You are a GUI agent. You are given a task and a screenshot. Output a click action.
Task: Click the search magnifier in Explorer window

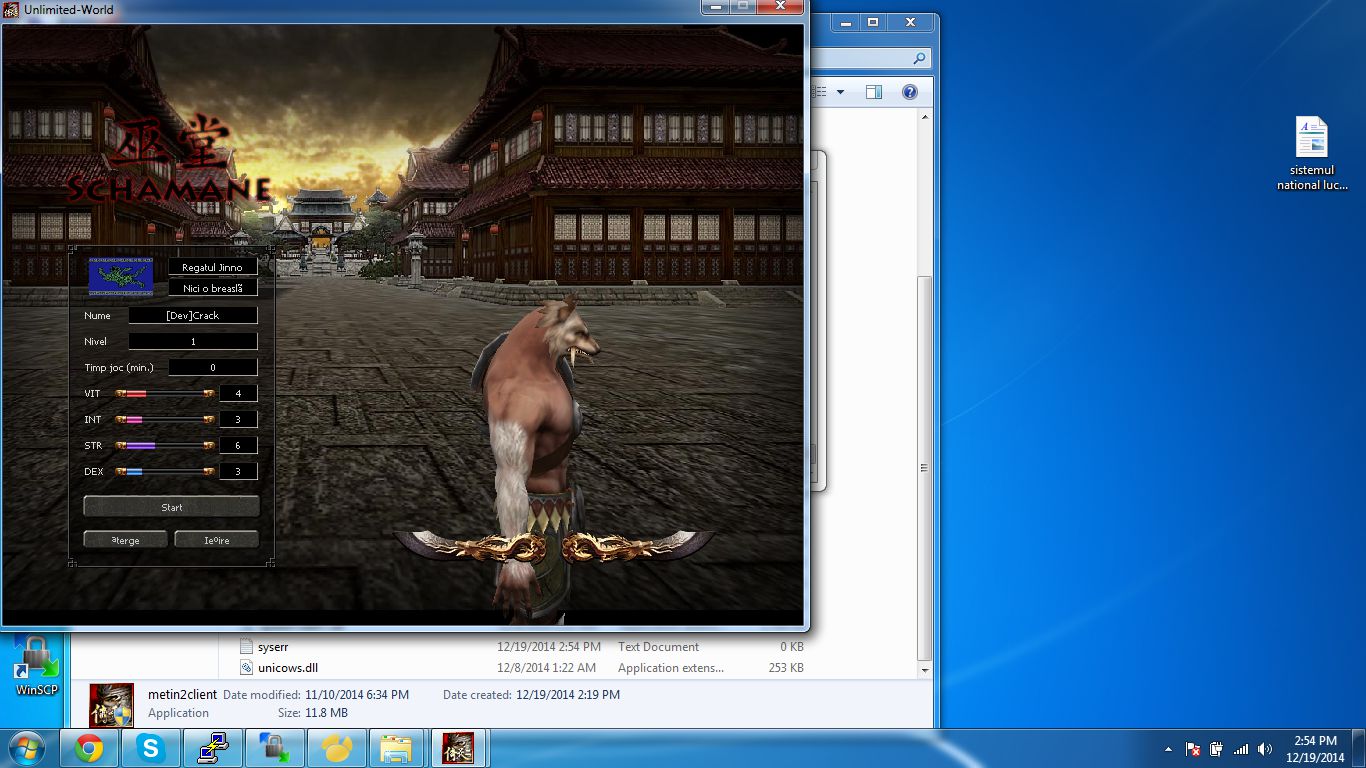pyautogui.click(x=920, y=58)
